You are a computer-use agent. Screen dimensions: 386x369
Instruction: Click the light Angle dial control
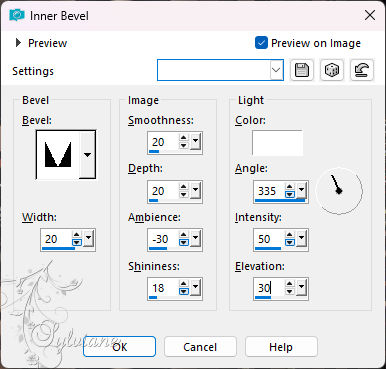(339, 191)
